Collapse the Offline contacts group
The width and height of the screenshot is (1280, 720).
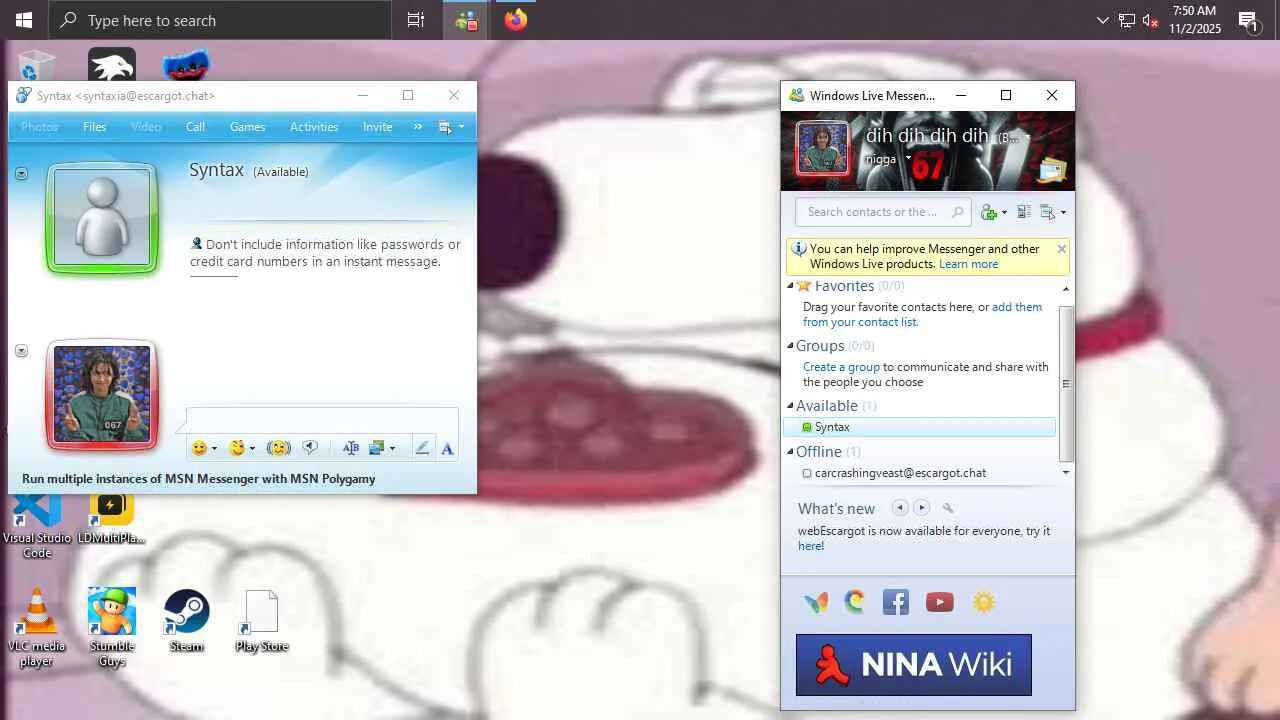(790, 452)
